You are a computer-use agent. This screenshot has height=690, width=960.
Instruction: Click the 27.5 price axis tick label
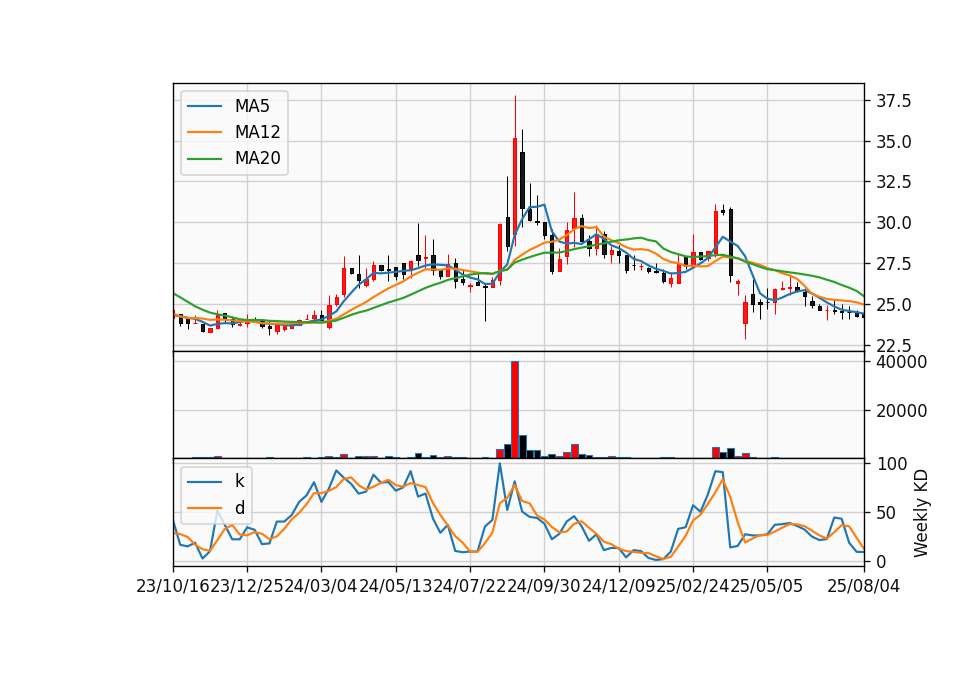[x=893, y=264]
